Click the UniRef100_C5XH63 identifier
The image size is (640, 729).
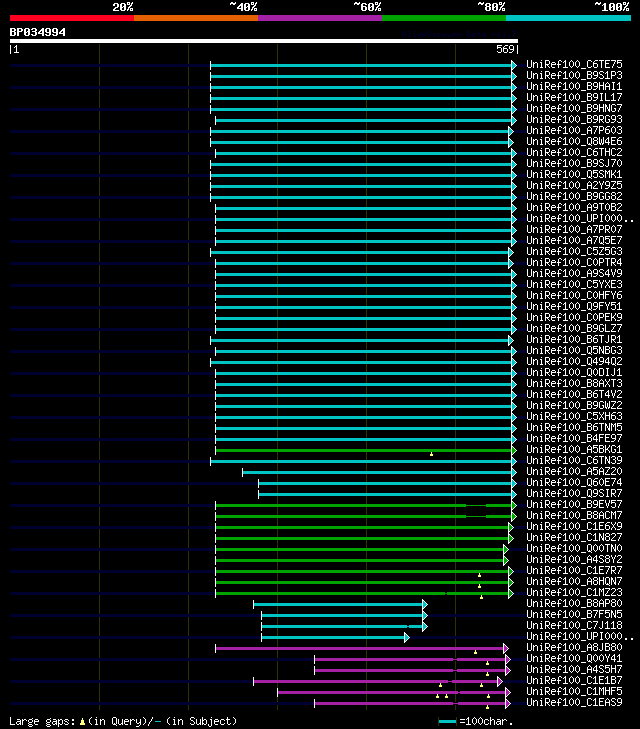tap(574, 417)
